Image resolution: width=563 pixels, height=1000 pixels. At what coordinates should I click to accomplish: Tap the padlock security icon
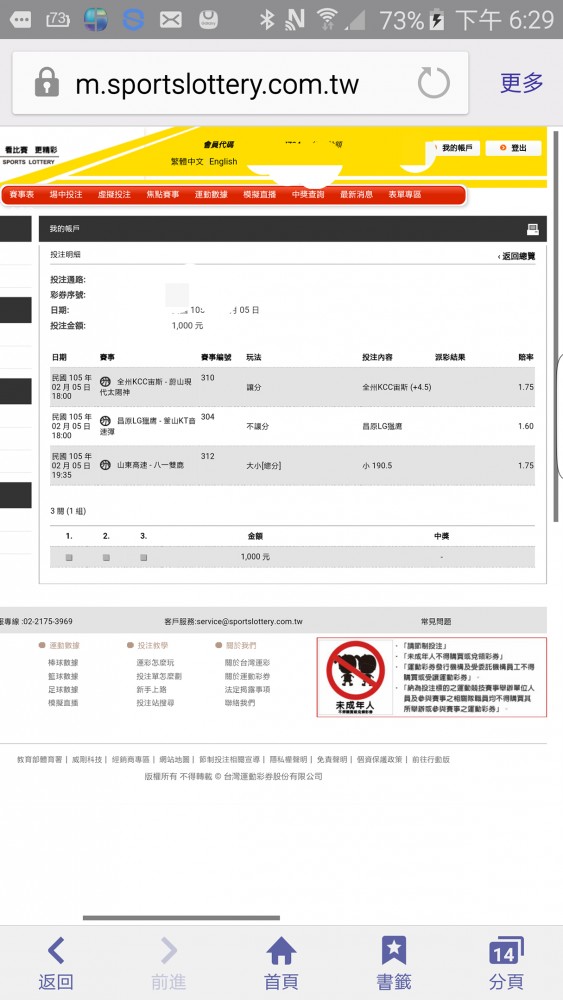coord(47,83)
